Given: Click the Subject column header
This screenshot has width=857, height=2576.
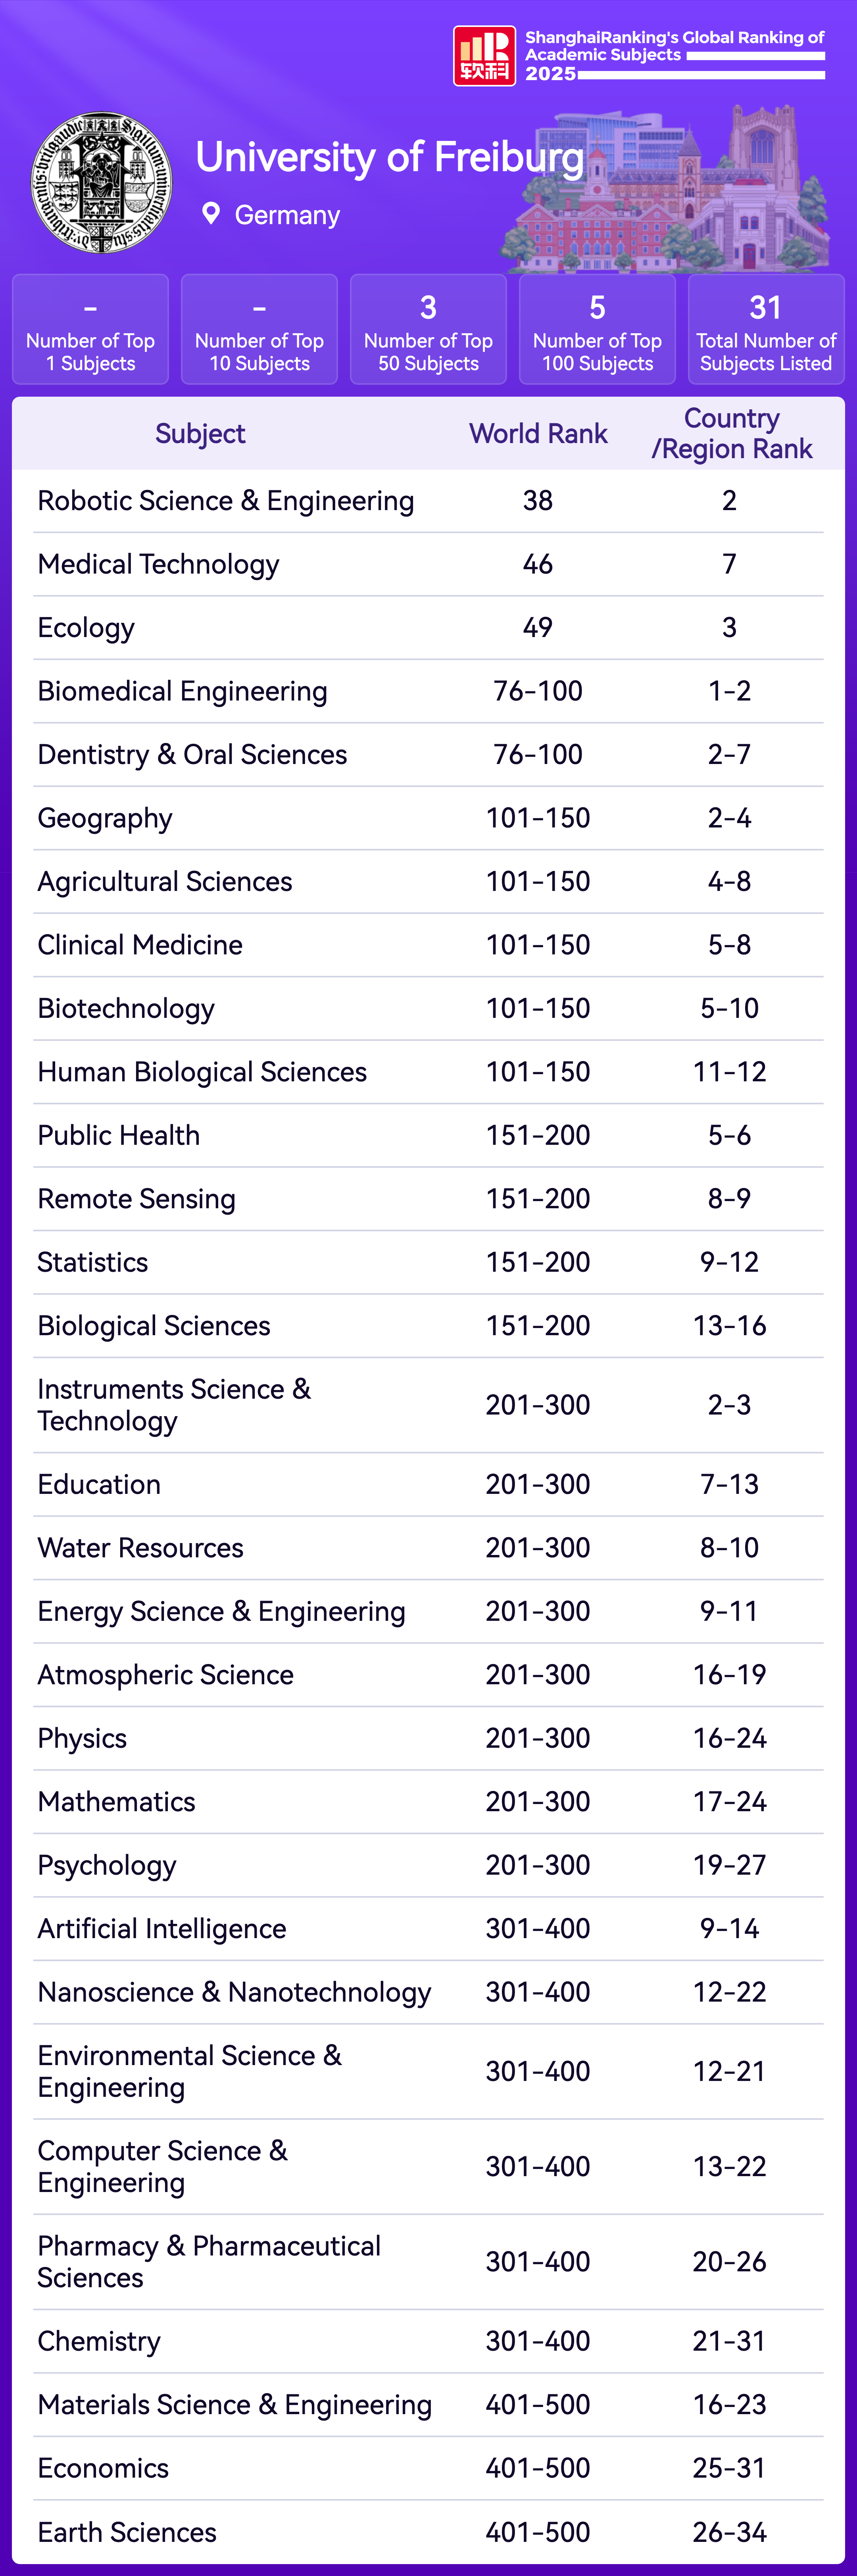Looking at the screenshot, I should point(200,434).
